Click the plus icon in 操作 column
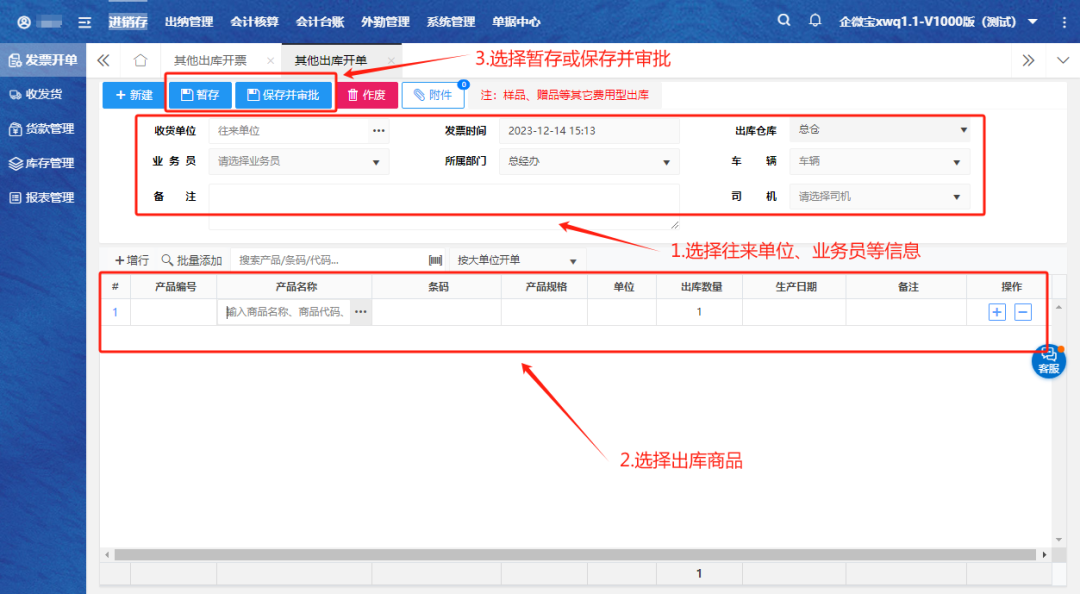This screenshot has width=1080, height=594. coord(997,312)
